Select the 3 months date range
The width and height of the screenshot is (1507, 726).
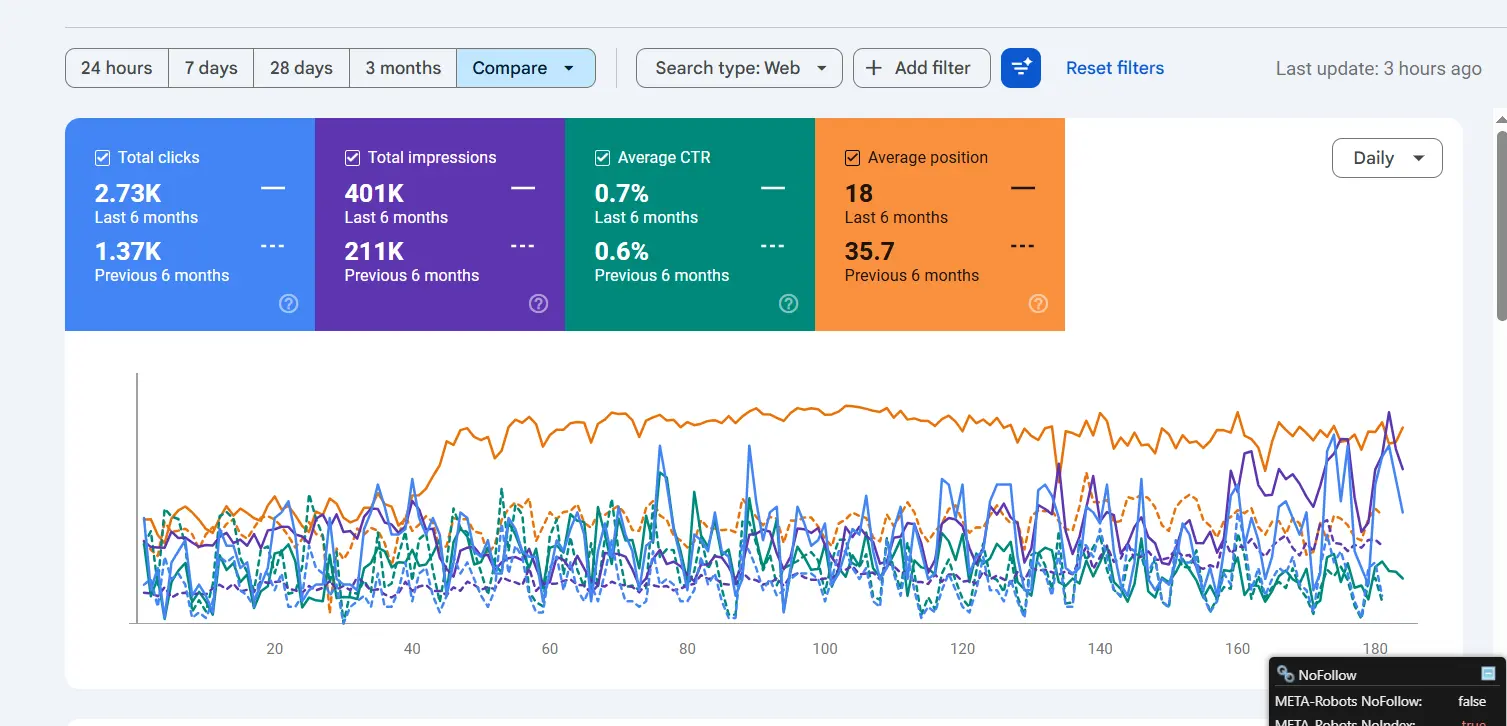point(403,68)
